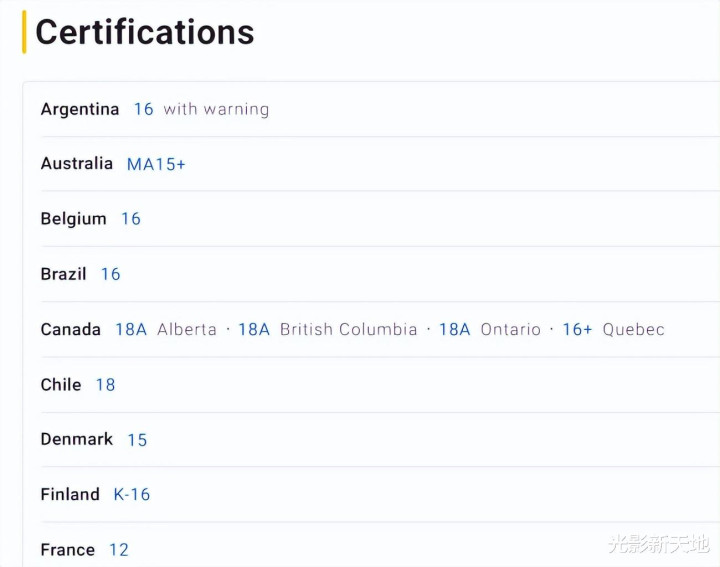Select the Australia country label
This screenshot has width=720, height=567.
pyautogui.click(x=77, y=163)
